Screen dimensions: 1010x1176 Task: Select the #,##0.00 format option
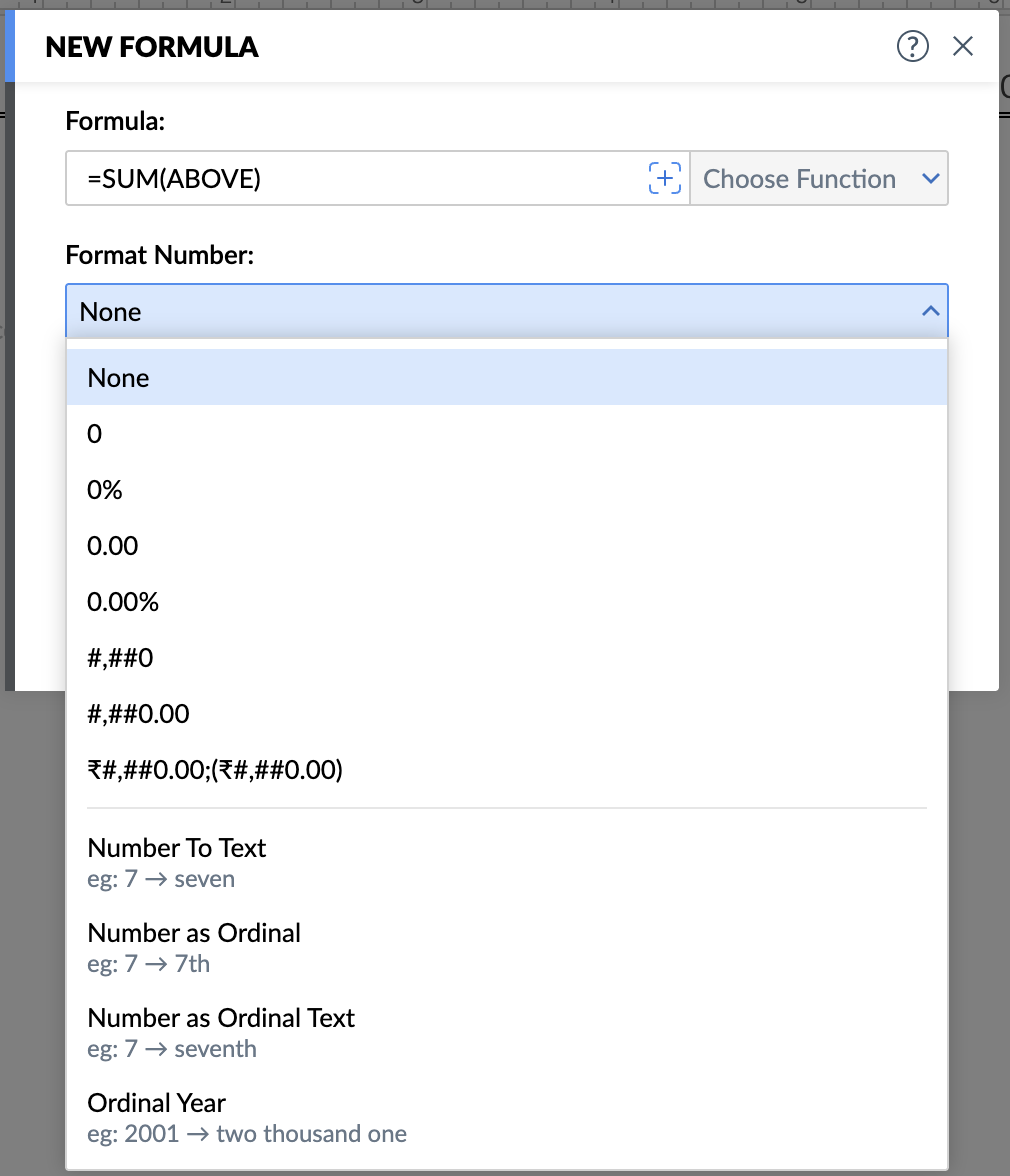507,713
